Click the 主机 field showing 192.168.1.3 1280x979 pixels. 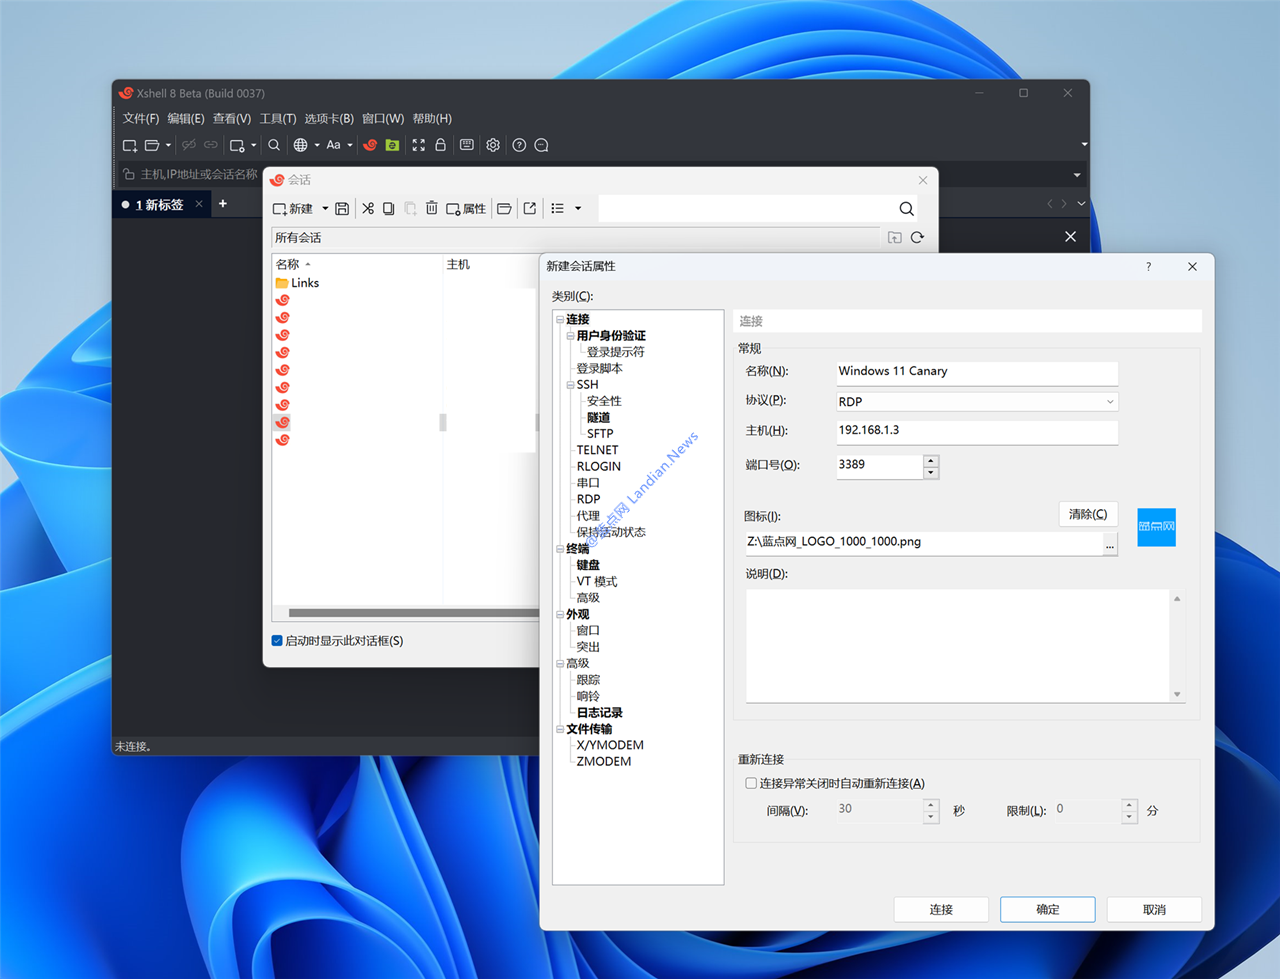pyautogui.click(x=976, y=431)
